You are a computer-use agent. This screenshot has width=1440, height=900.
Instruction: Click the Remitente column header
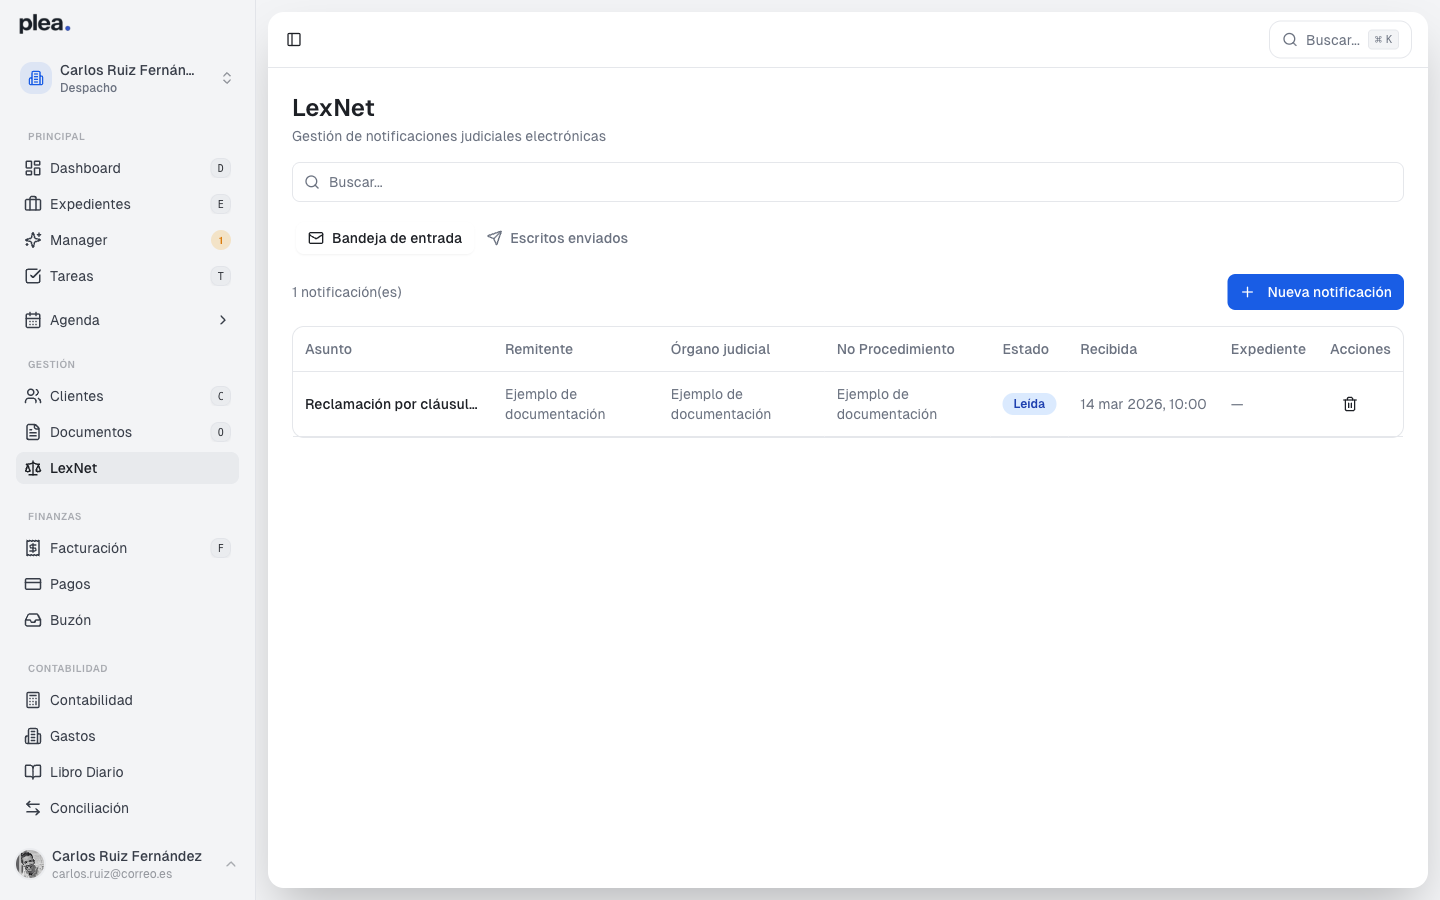tap(539, 349)
